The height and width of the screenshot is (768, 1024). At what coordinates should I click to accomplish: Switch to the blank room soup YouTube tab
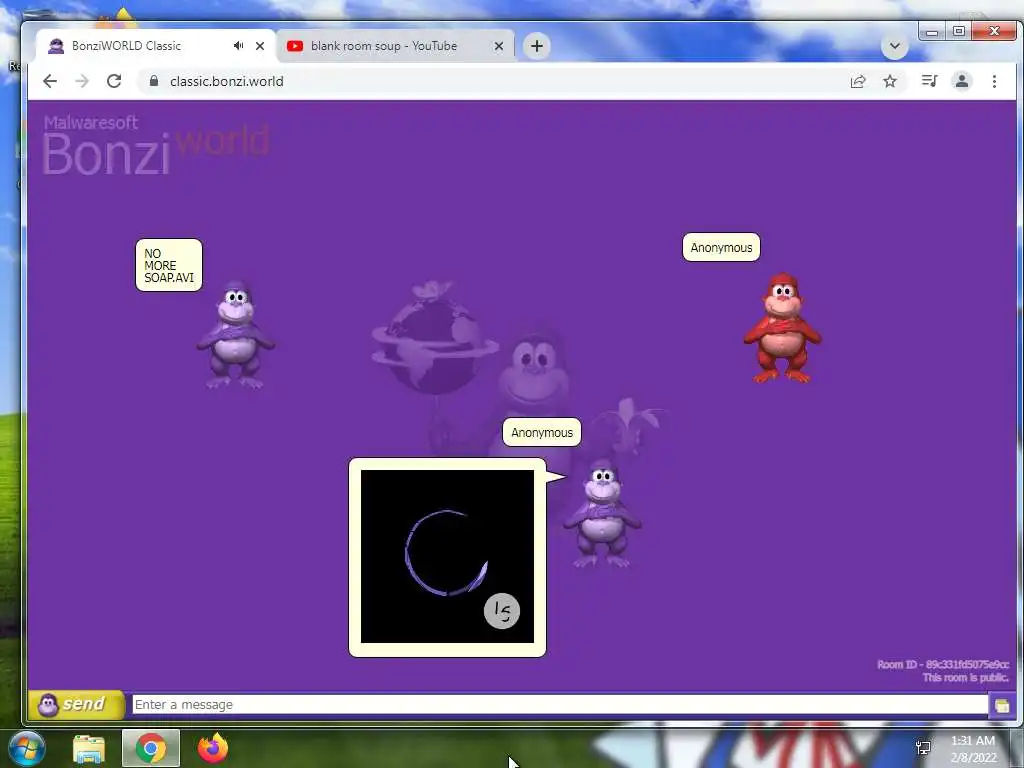[395, 46]
